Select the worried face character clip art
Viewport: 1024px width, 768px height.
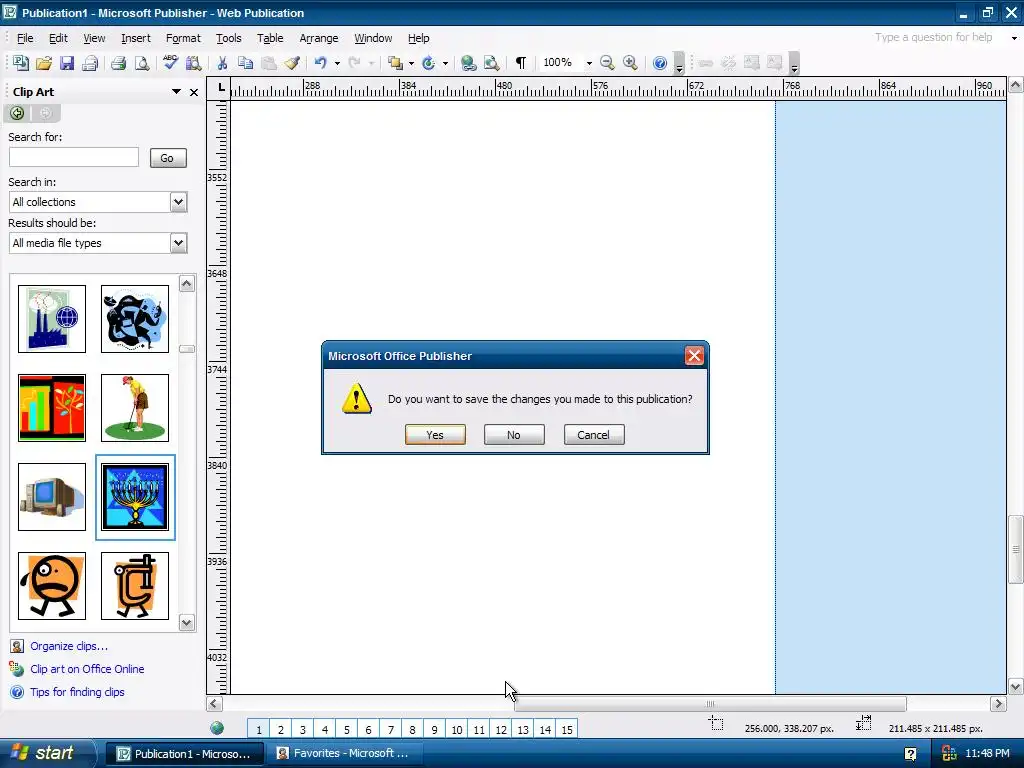[52, 586]
